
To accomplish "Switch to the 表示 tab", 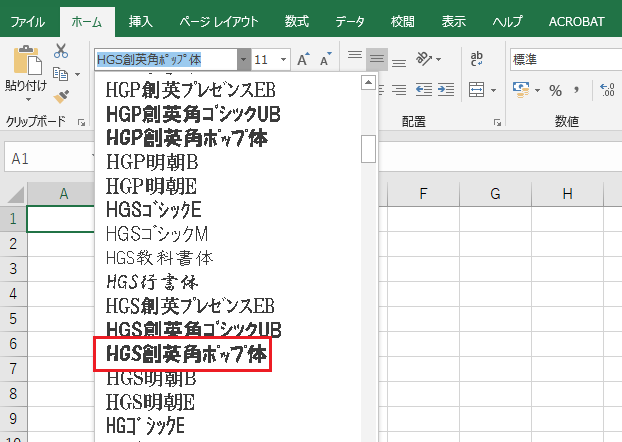I will pyautogui.click(x=453, y=21).
